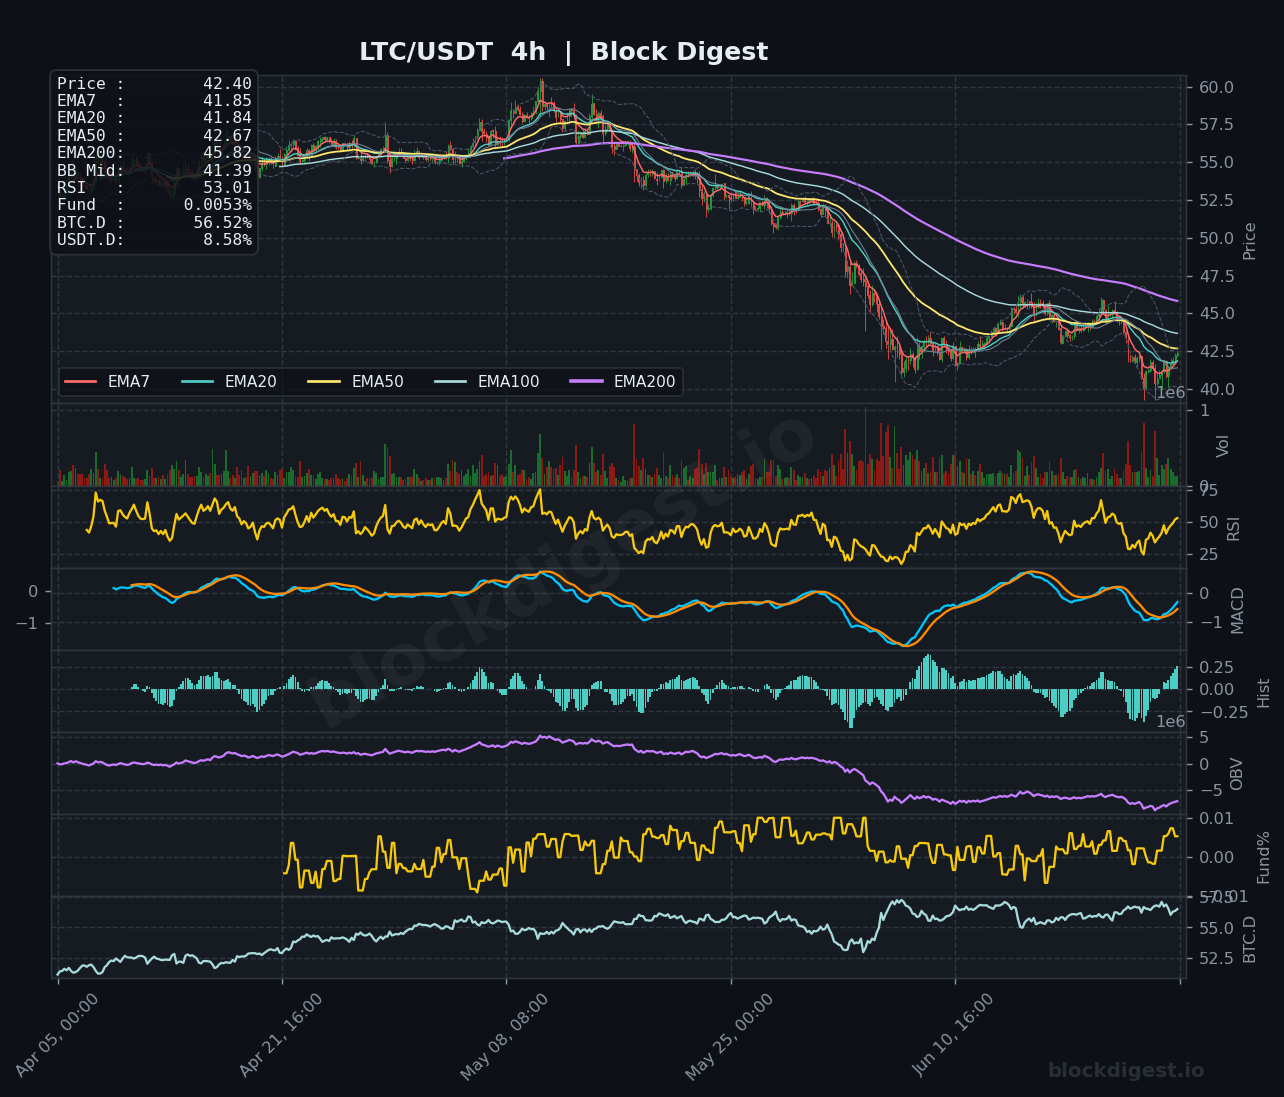The height and width of the screenshot is (1097, 1284).
Task: Click the 42.5 price axis tick
Action: coord(1216,351)
